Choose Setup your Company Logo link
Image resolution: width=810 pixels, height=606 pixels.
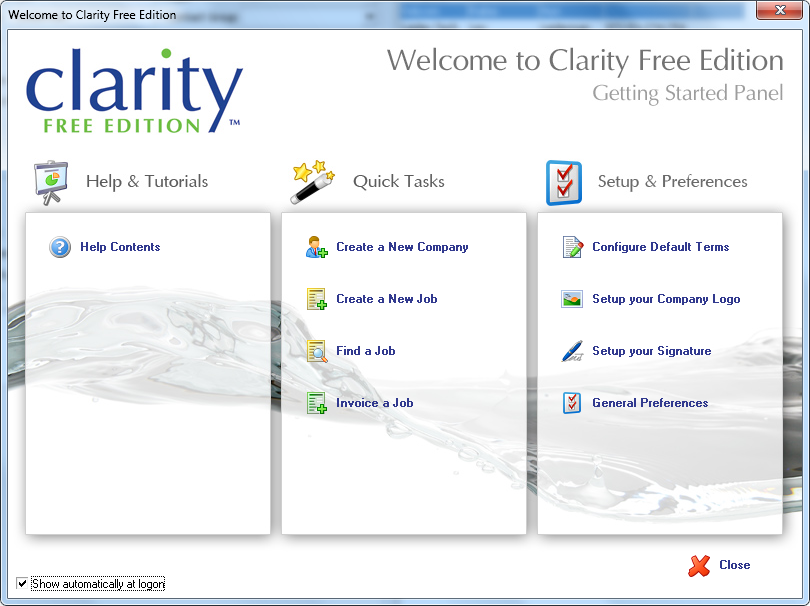tap(666, 299)
